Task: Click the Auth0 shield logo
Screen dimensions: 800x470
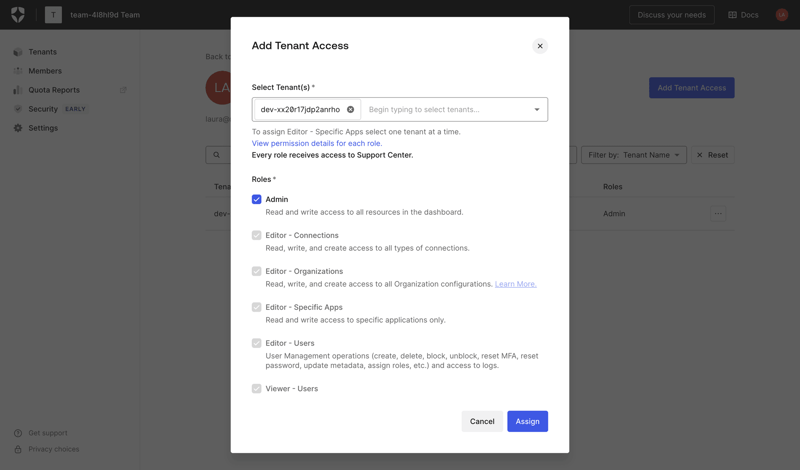Action: [18, 15]
